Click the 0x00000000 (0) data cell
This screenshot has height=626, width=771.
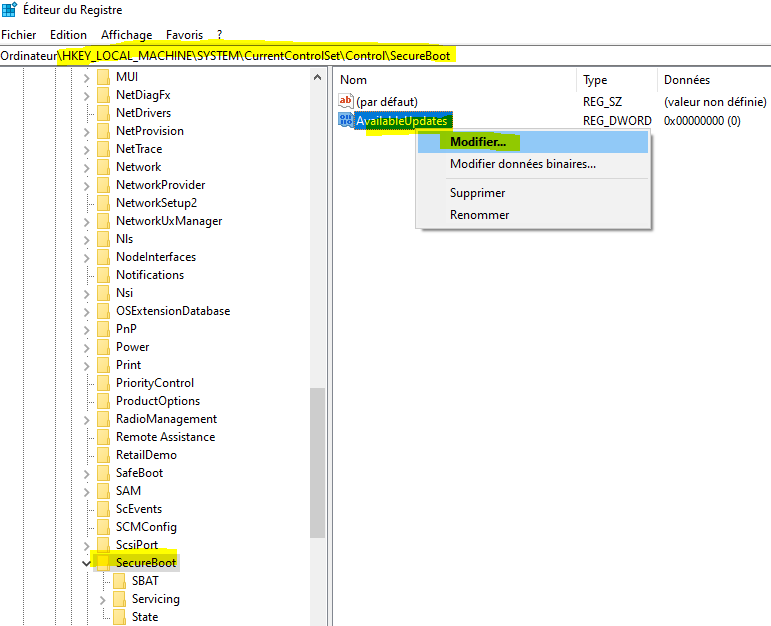click(702, 121)
